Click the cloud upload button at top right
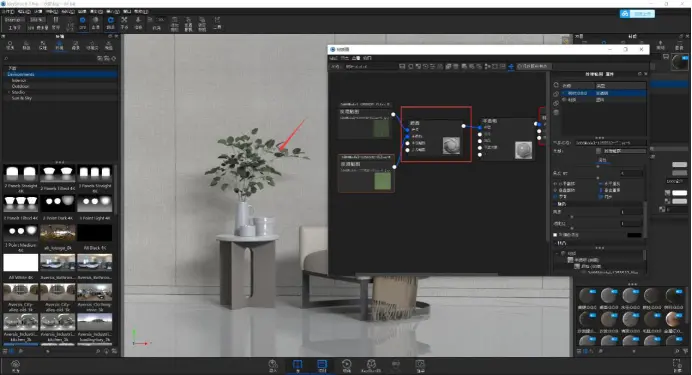This screenshot has height=375, width=692. click(x=637, y=14)
